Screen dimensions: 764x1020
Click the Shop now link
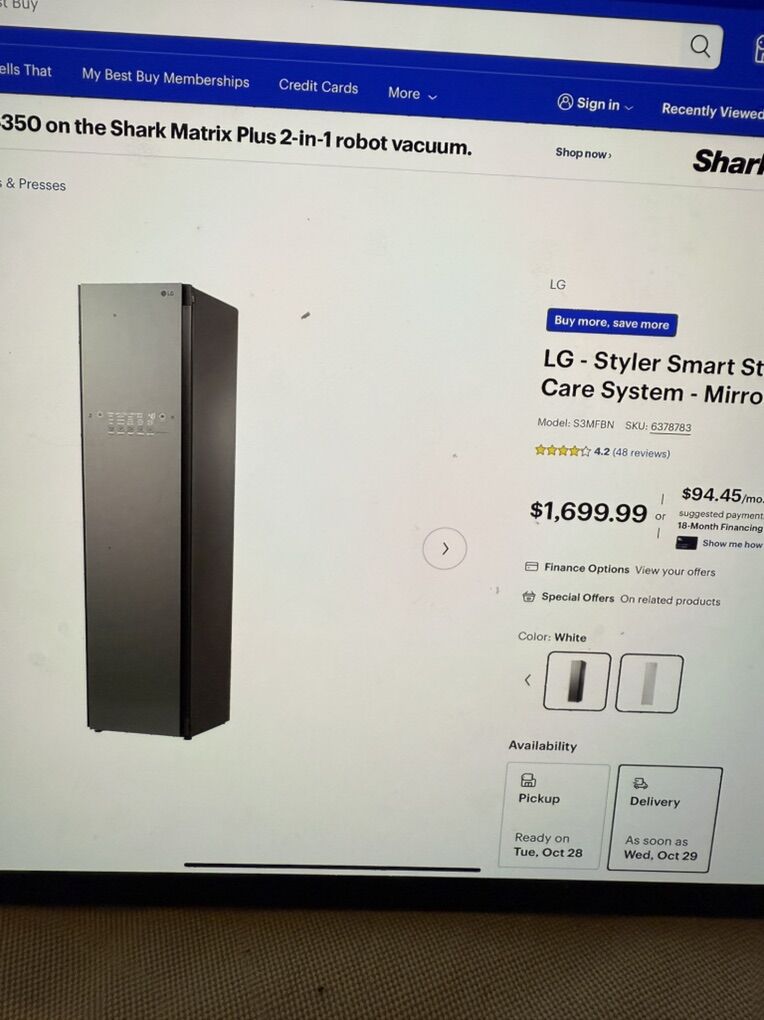[x=583, y=154]
